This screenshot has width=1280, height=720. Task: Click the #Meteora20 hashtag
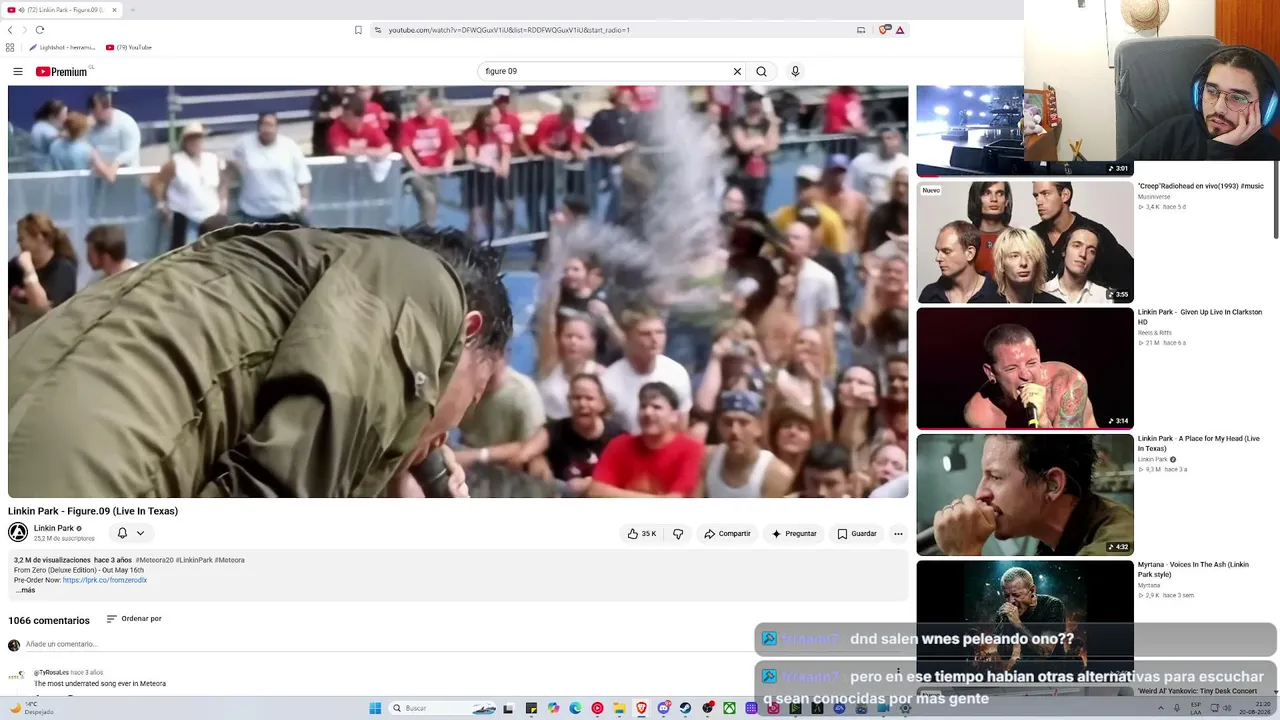tap(154, 560)
